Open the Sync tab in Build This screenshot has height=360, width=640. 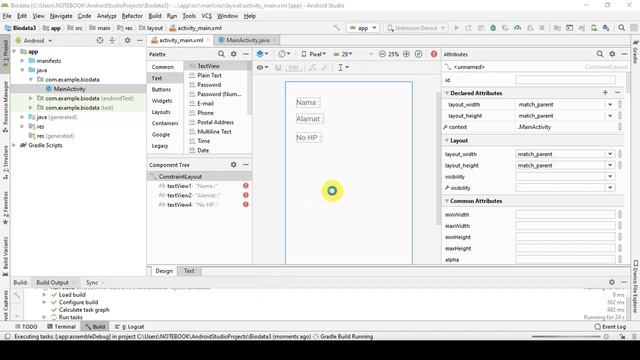pos(92,282)
